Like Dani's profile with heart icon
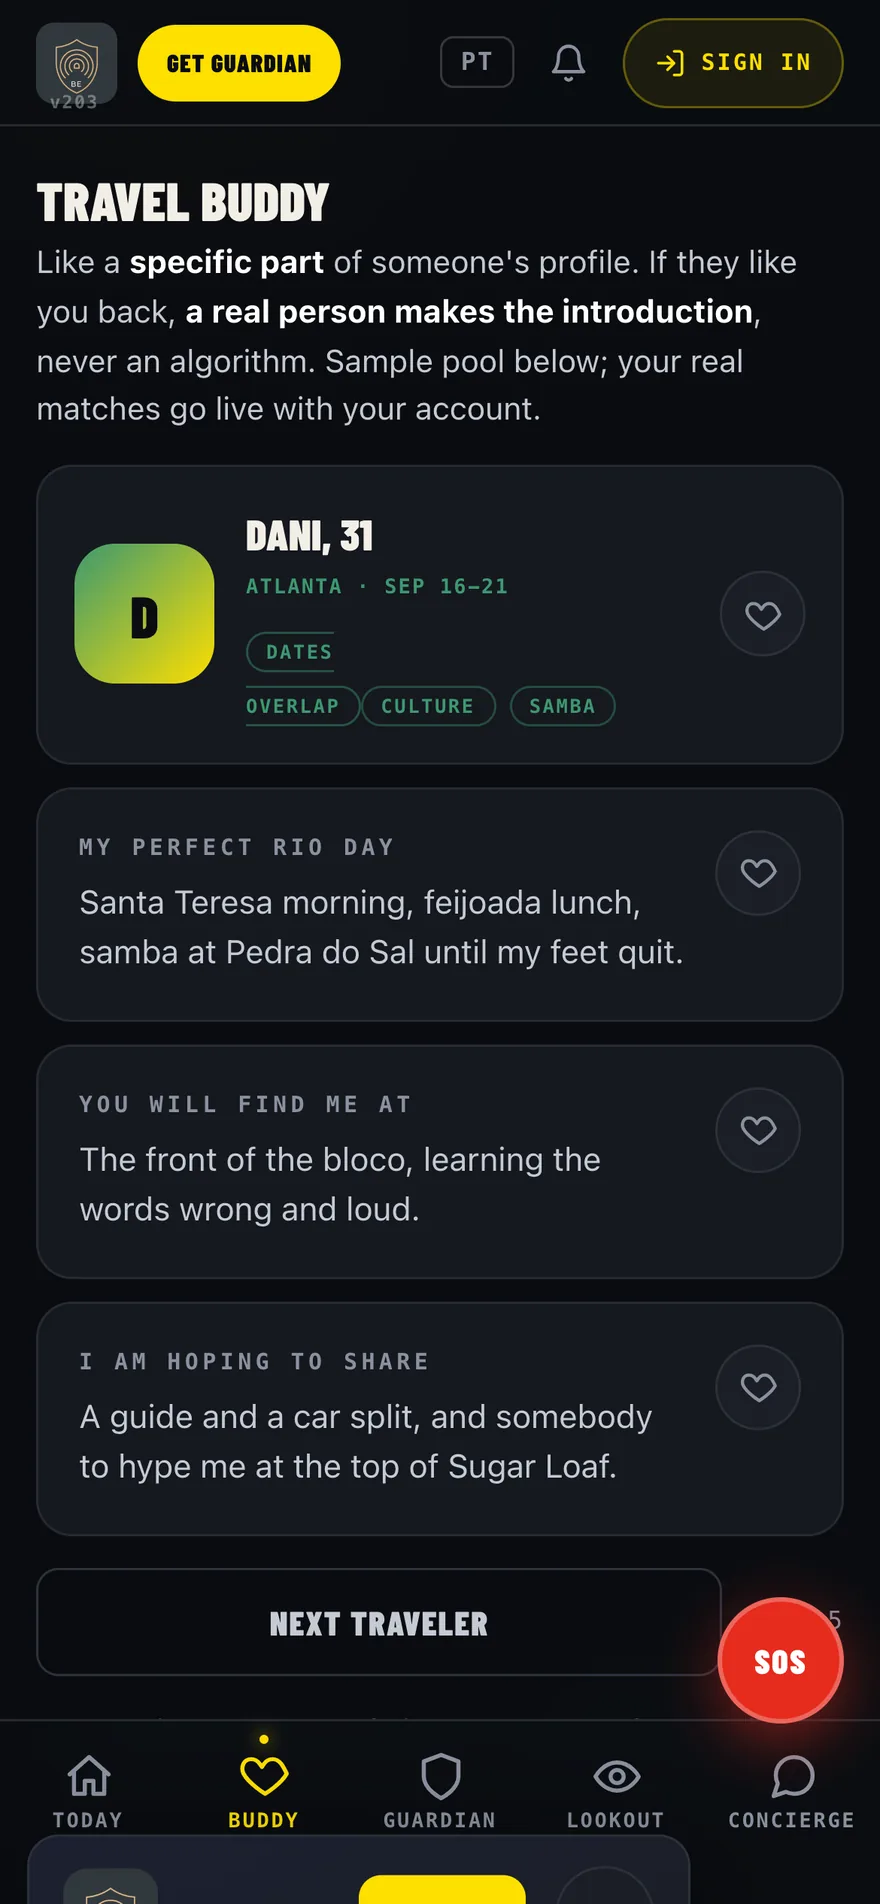The height and width of the screenshot is (1904, 880). (762, 614)
